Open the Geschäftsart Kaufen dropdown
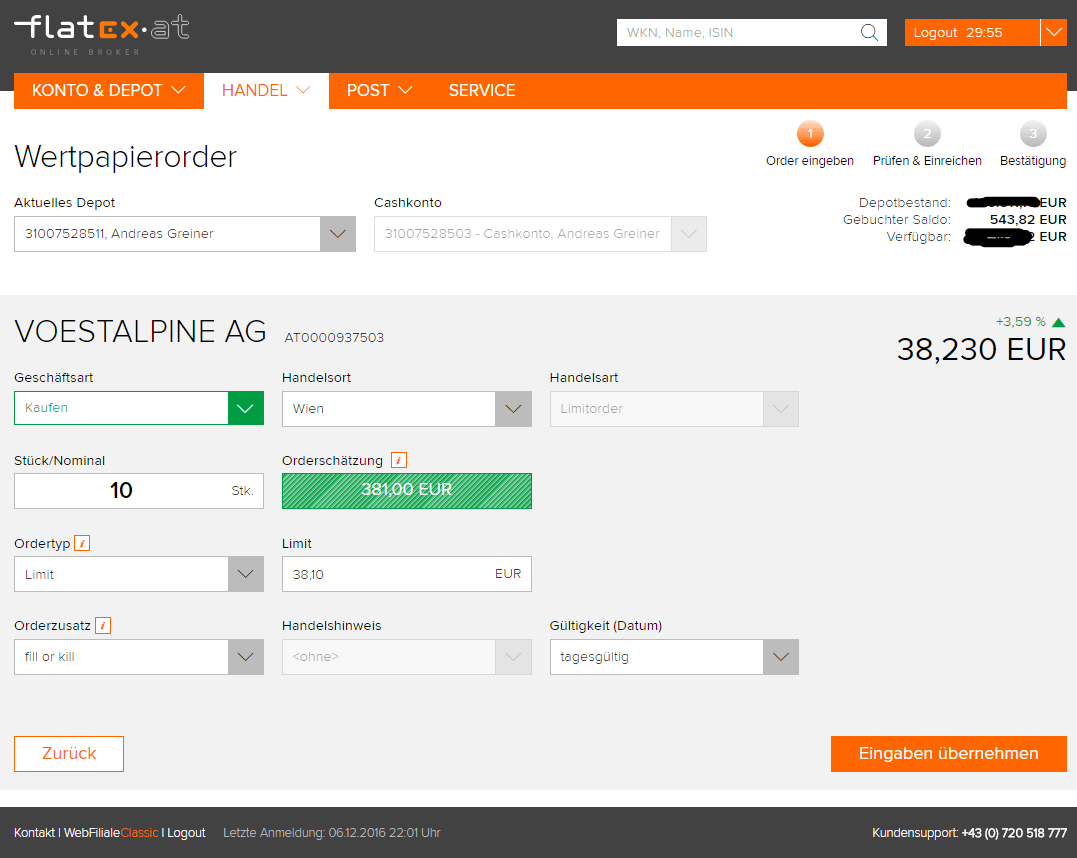 pyautogui.click(x=139, y=408)
